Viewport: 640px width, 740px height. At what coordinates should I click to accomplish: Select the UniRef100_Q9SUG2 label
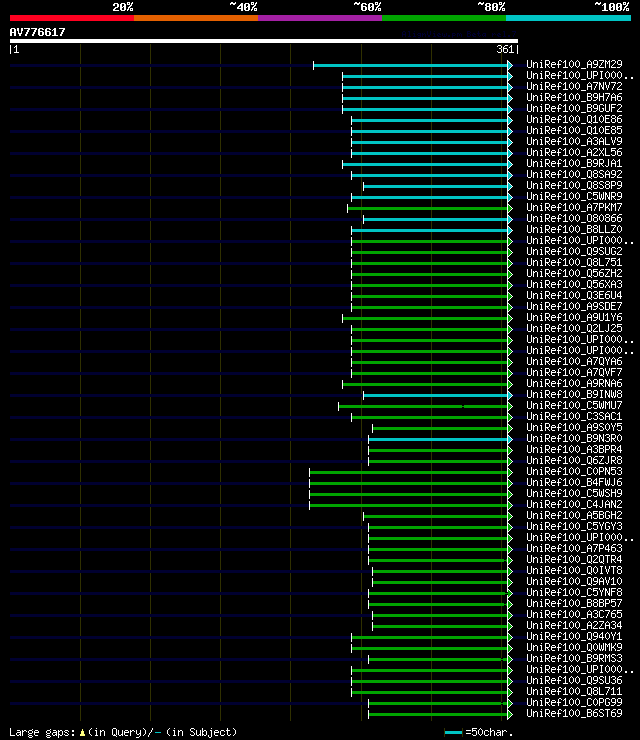click(574, 252)
